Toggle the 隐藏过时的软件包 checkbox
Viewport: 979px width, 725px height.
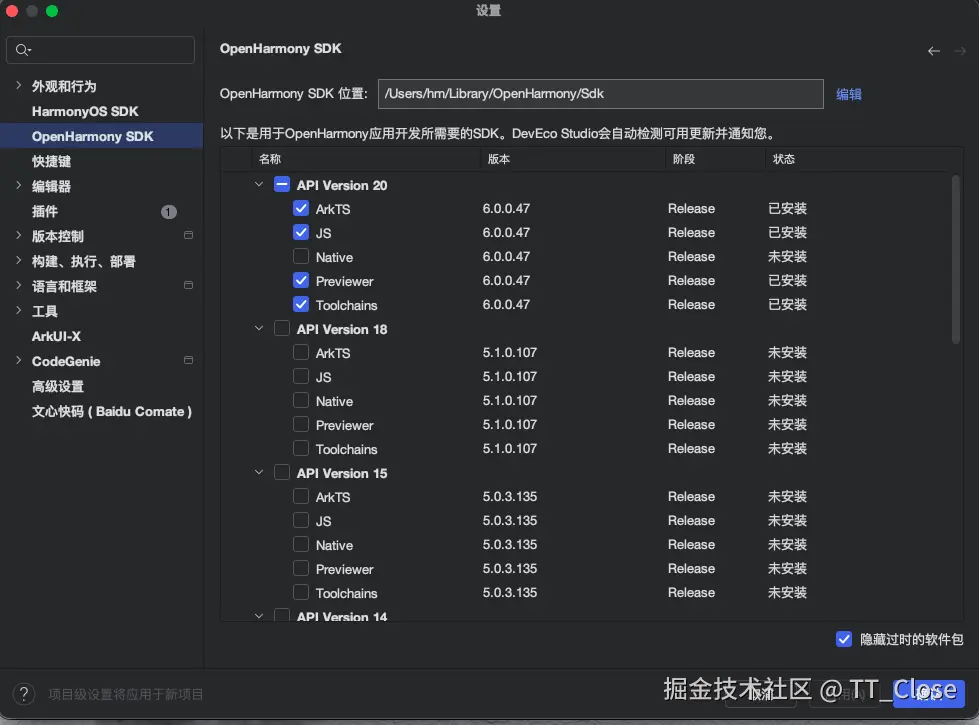click(843, 639)
